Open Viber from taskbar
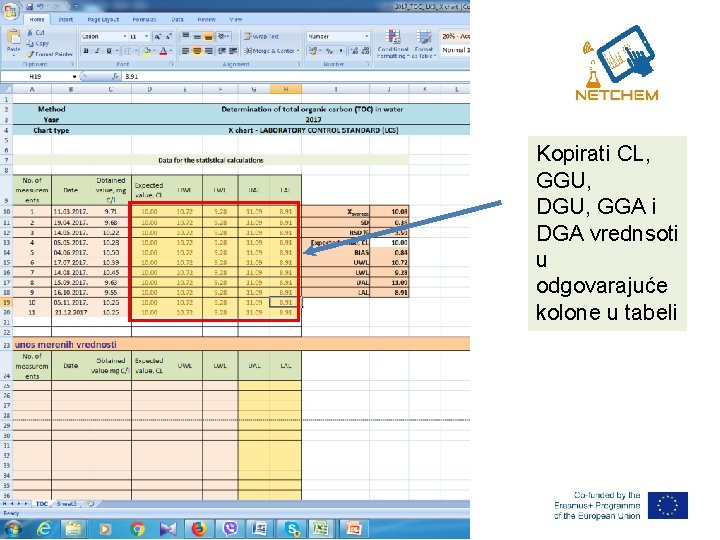Image resolution: width=720 pixels, height=540 pixels. click(230, 529)
